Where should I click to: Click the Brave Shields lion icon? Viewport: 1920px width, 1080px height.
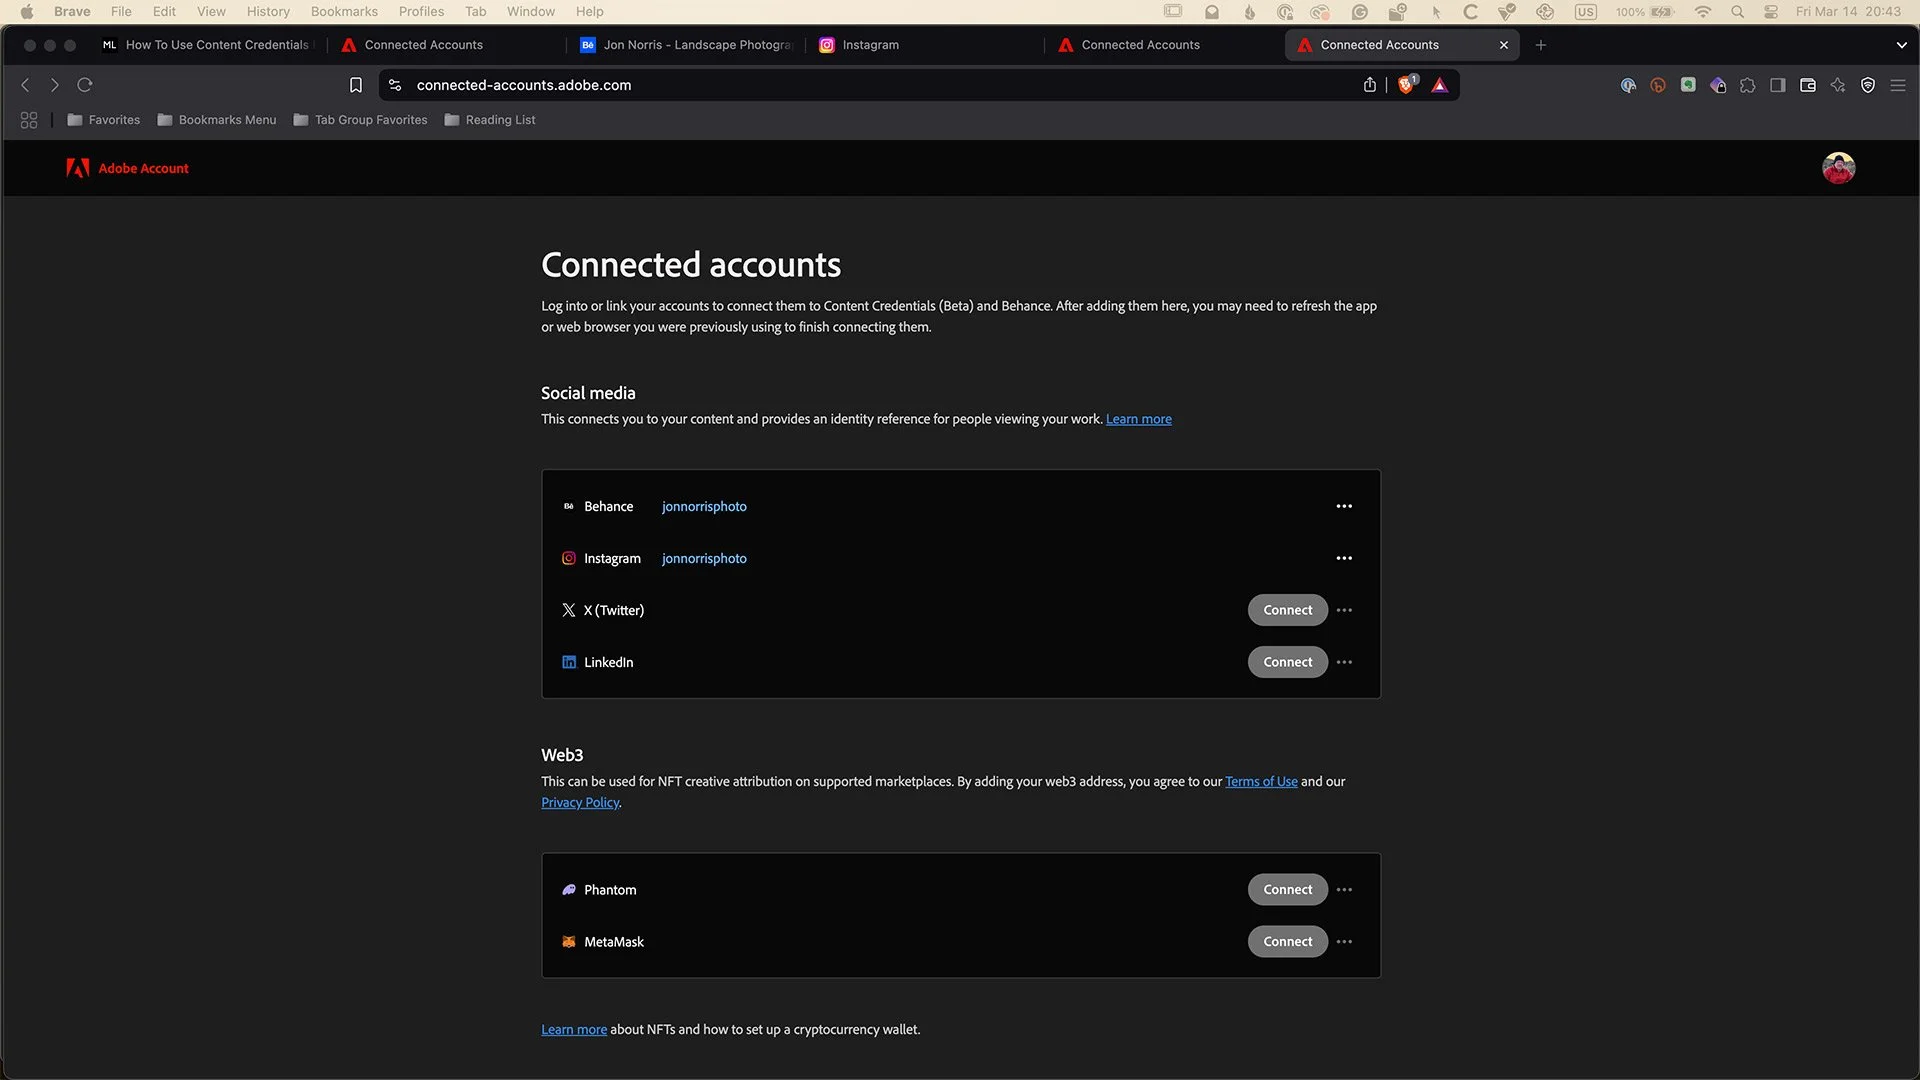[1407, 85]
